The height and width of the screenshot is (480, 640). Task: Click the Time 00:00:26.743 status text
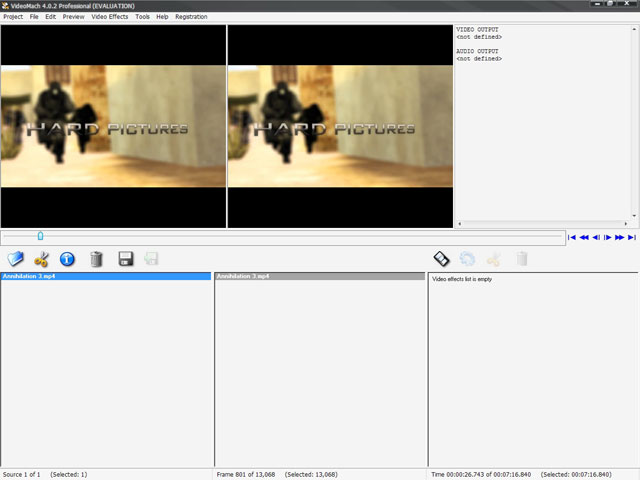pos(481,474)
